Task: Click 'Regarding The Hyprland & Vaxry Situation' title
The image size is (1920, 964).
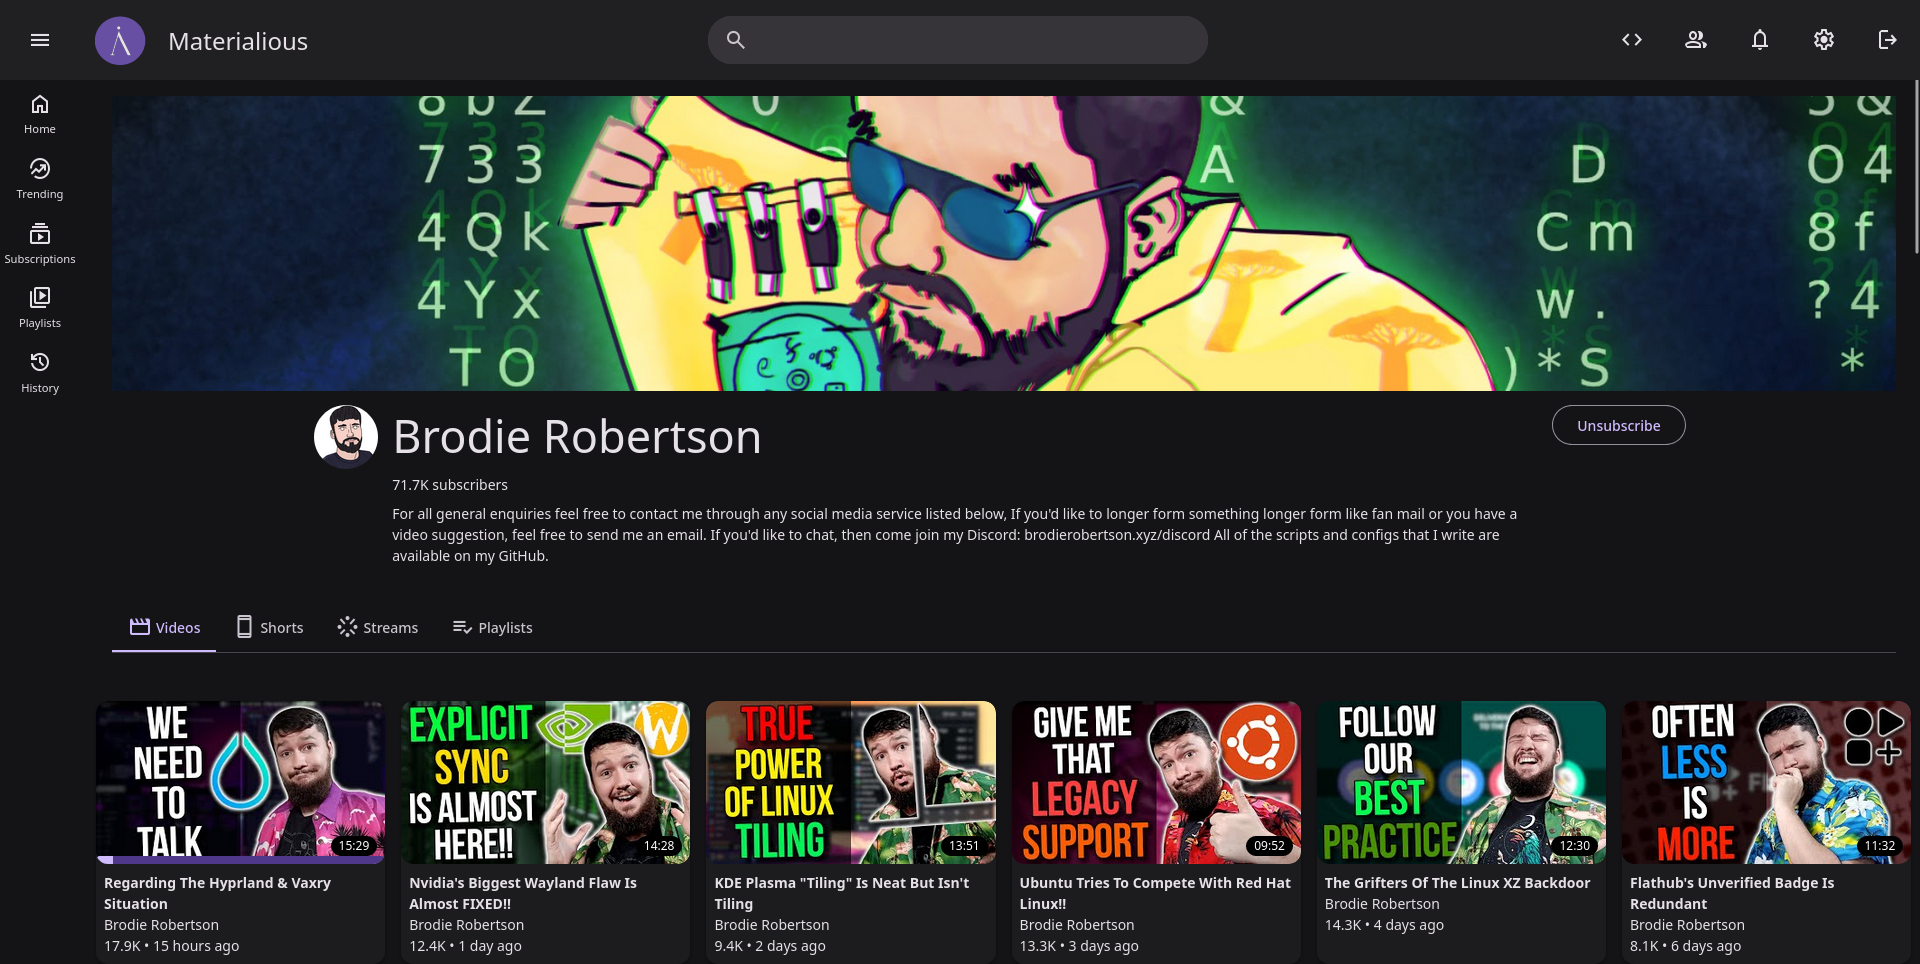Action: [217, 893]
